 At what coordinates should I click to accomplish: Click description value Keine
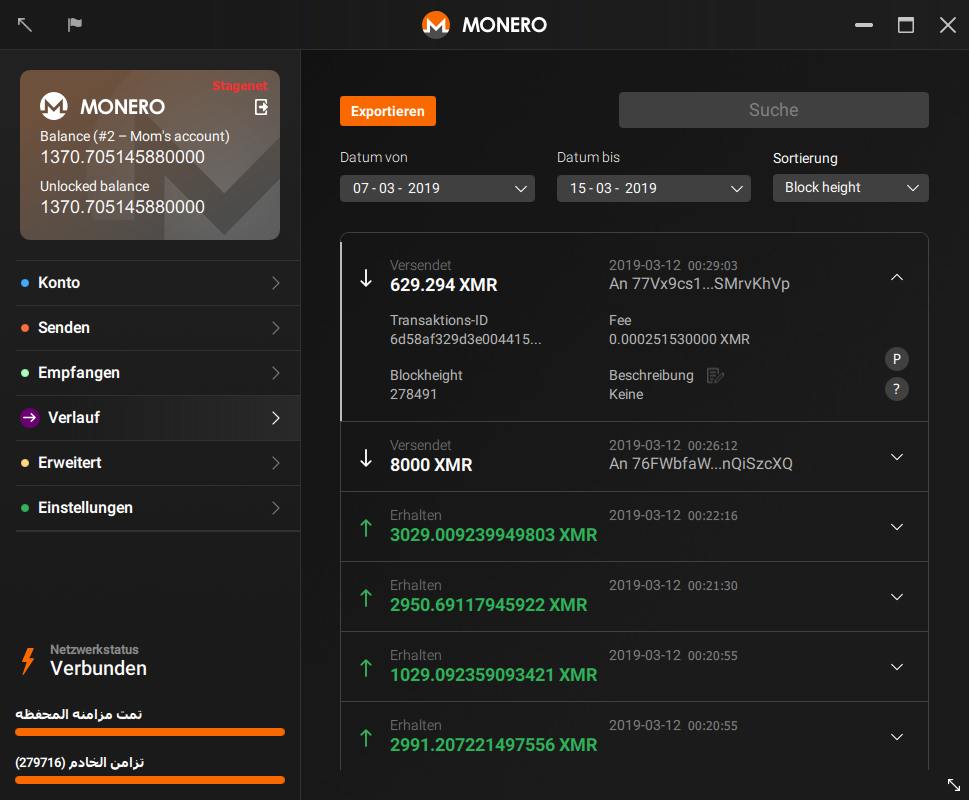pyautogui.click(x=626, y=394)
